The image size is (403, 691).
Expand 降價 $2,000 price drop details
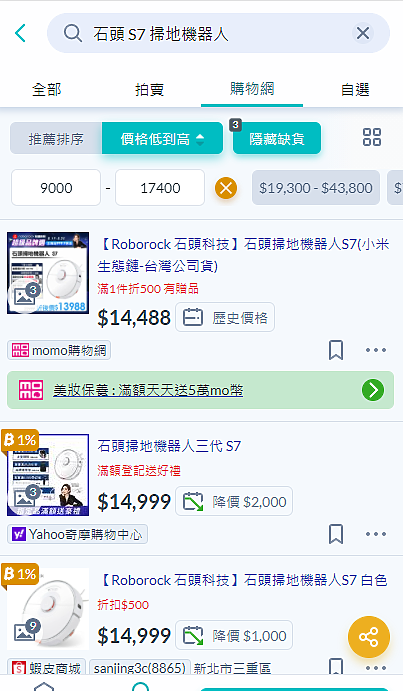tap(234, 502)
